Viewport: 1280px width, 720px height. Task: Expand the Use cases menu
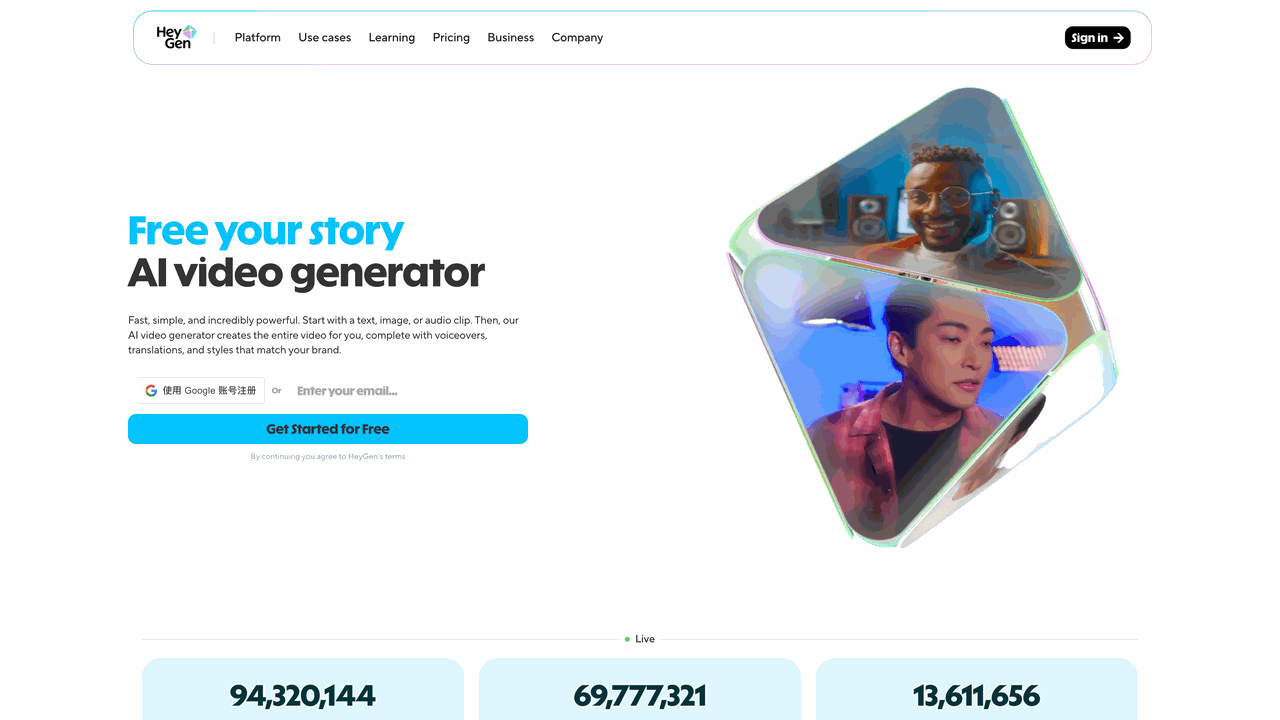[324, 38]
